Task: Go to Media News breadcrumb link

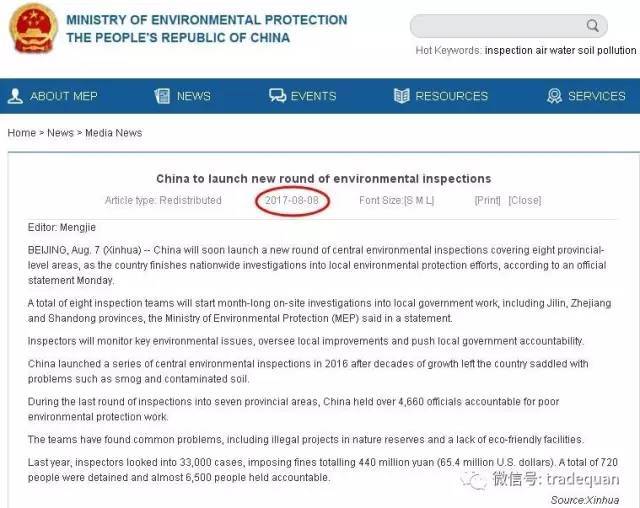Action: click(x=113, y=133)
